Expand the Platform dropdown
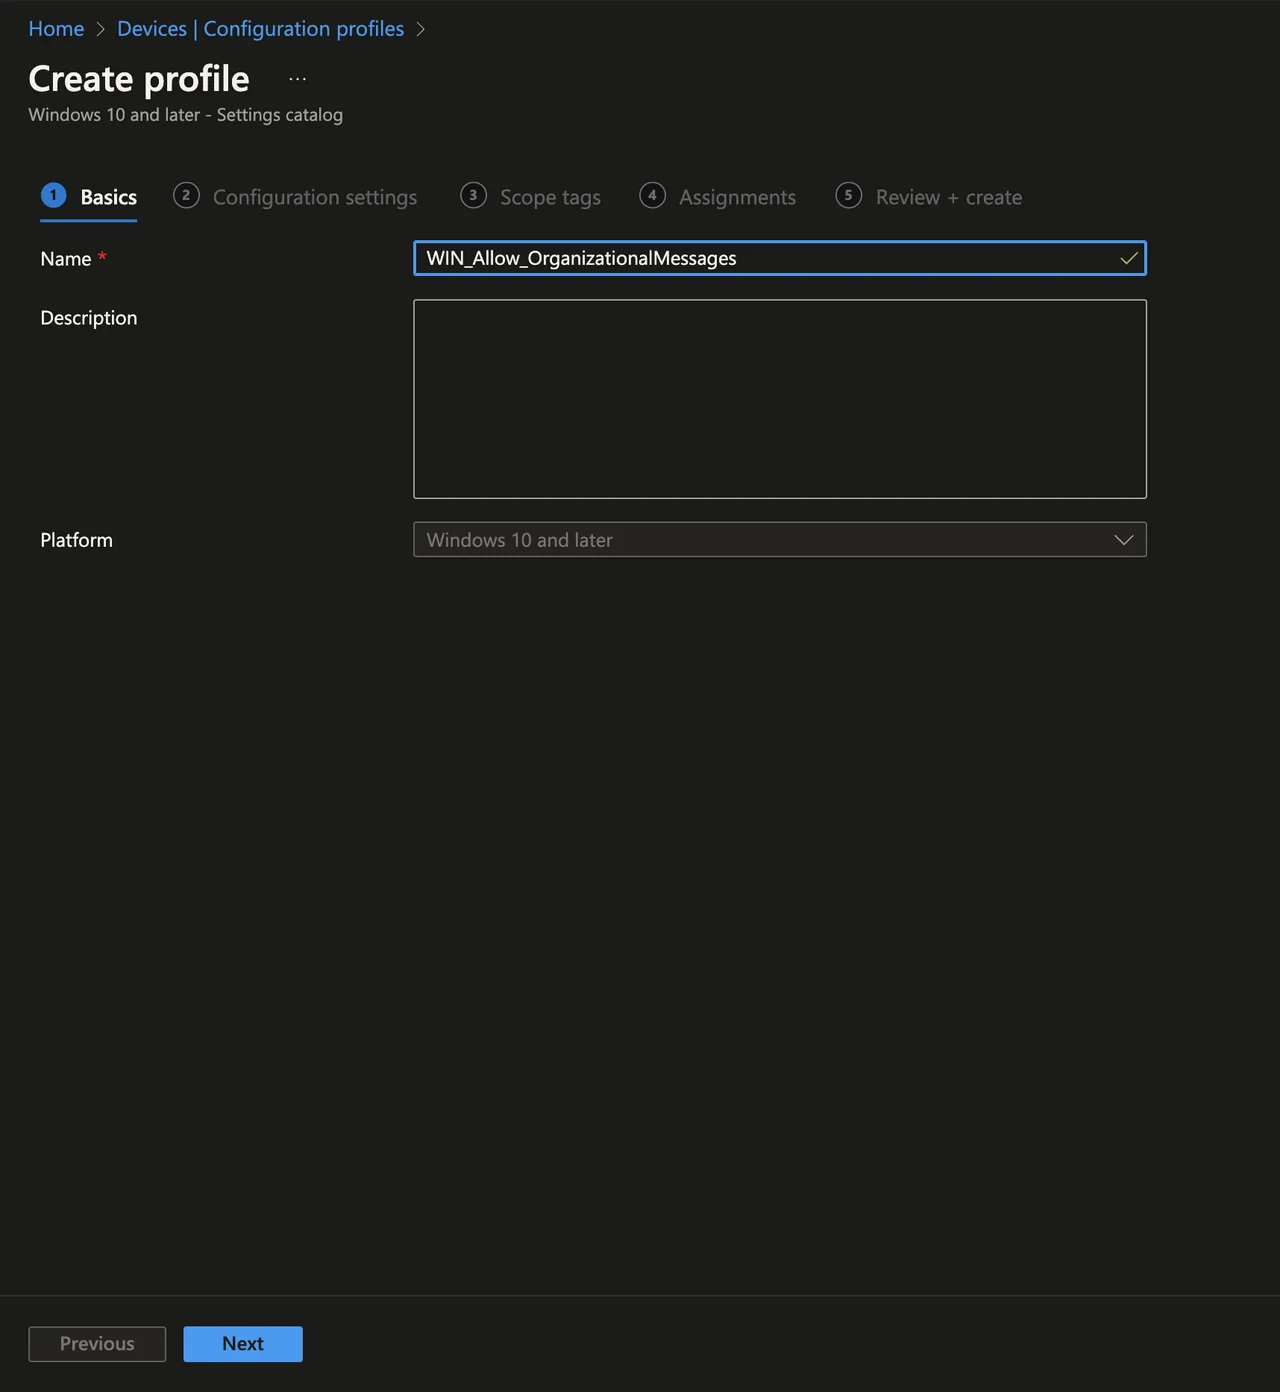 click(780, 540)
